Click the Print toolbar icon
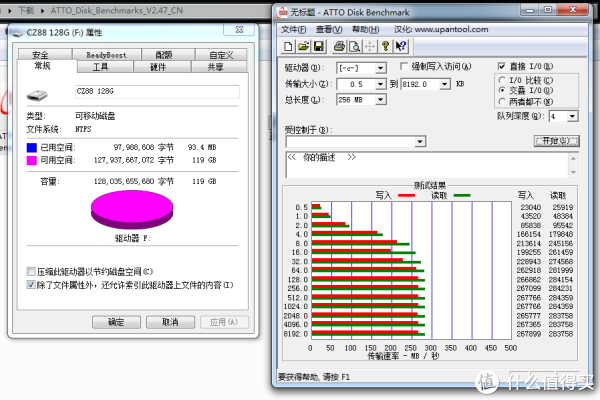This screenshot has width=600, height=400. tap(339, 47)
